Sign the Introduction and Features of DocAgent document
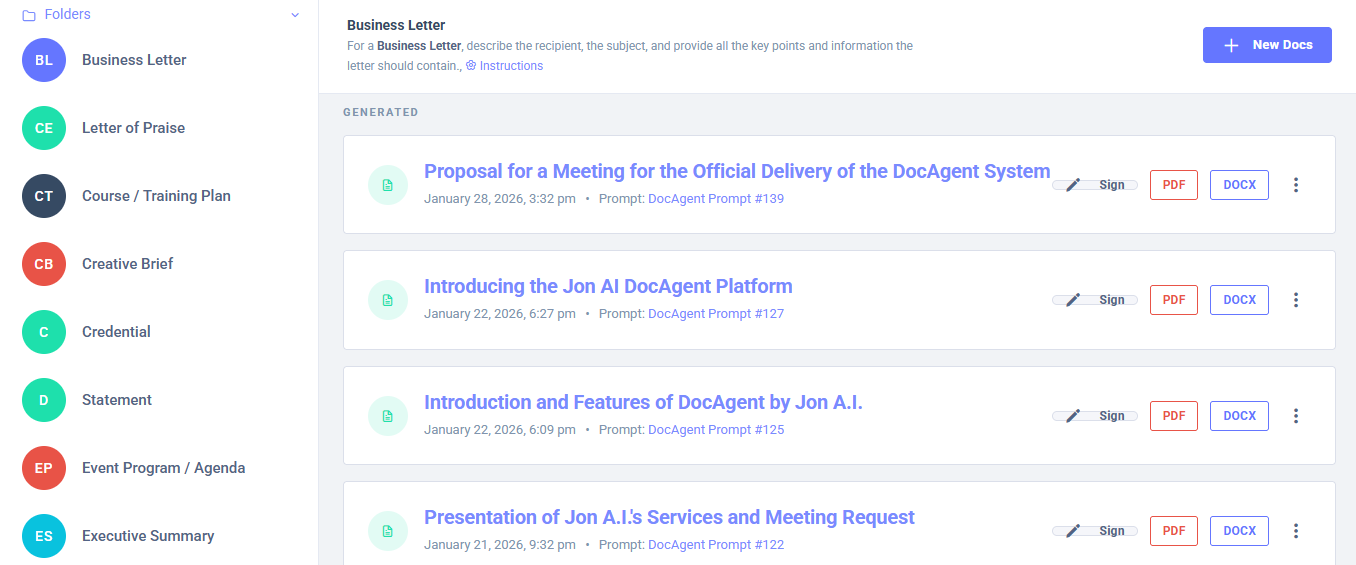Viewport: 1356px width, 565px height. coord(1095,416)
